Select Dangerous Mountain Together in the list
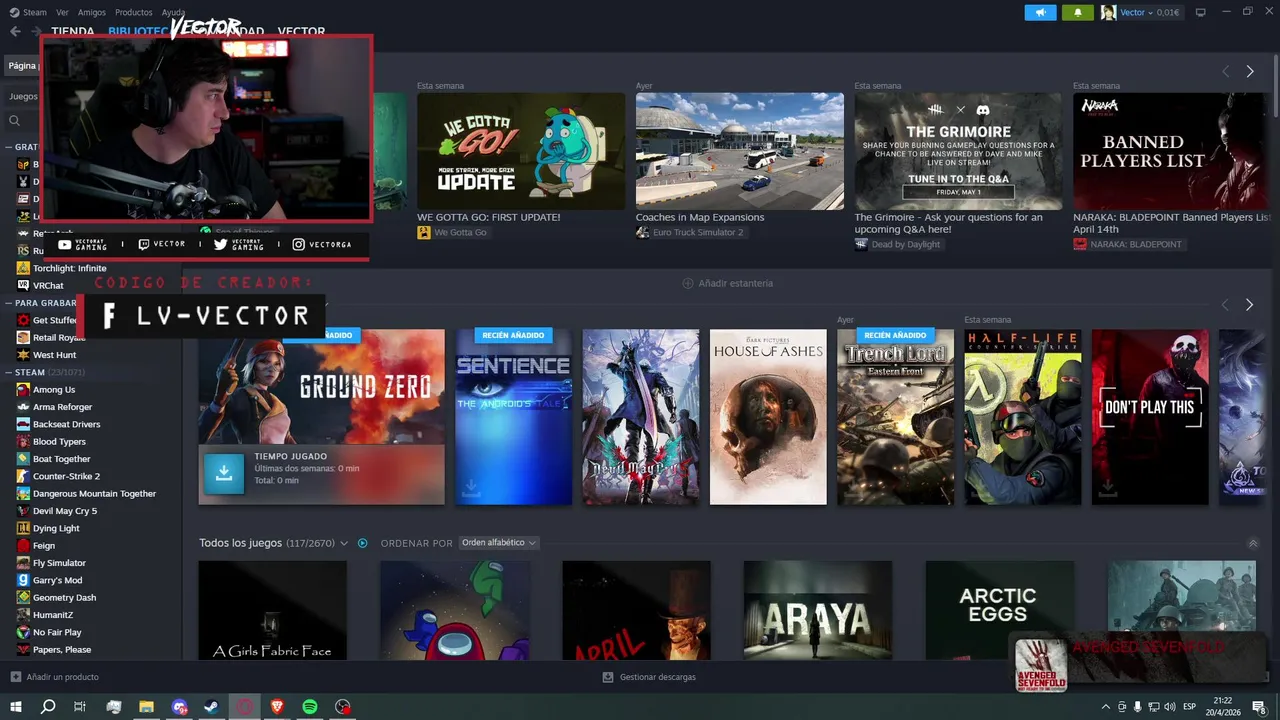 pyautogui.click(x=94, y=494)
